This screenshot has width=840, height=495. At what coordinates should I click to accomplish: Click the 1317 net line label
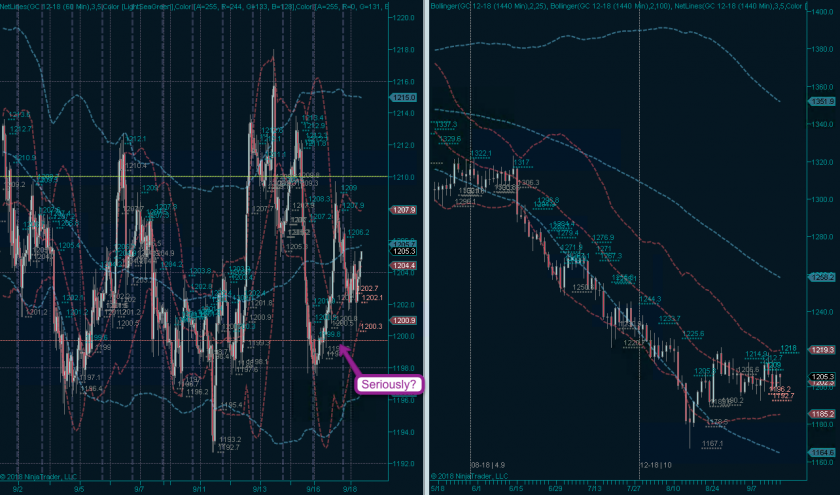pos(521,162)
